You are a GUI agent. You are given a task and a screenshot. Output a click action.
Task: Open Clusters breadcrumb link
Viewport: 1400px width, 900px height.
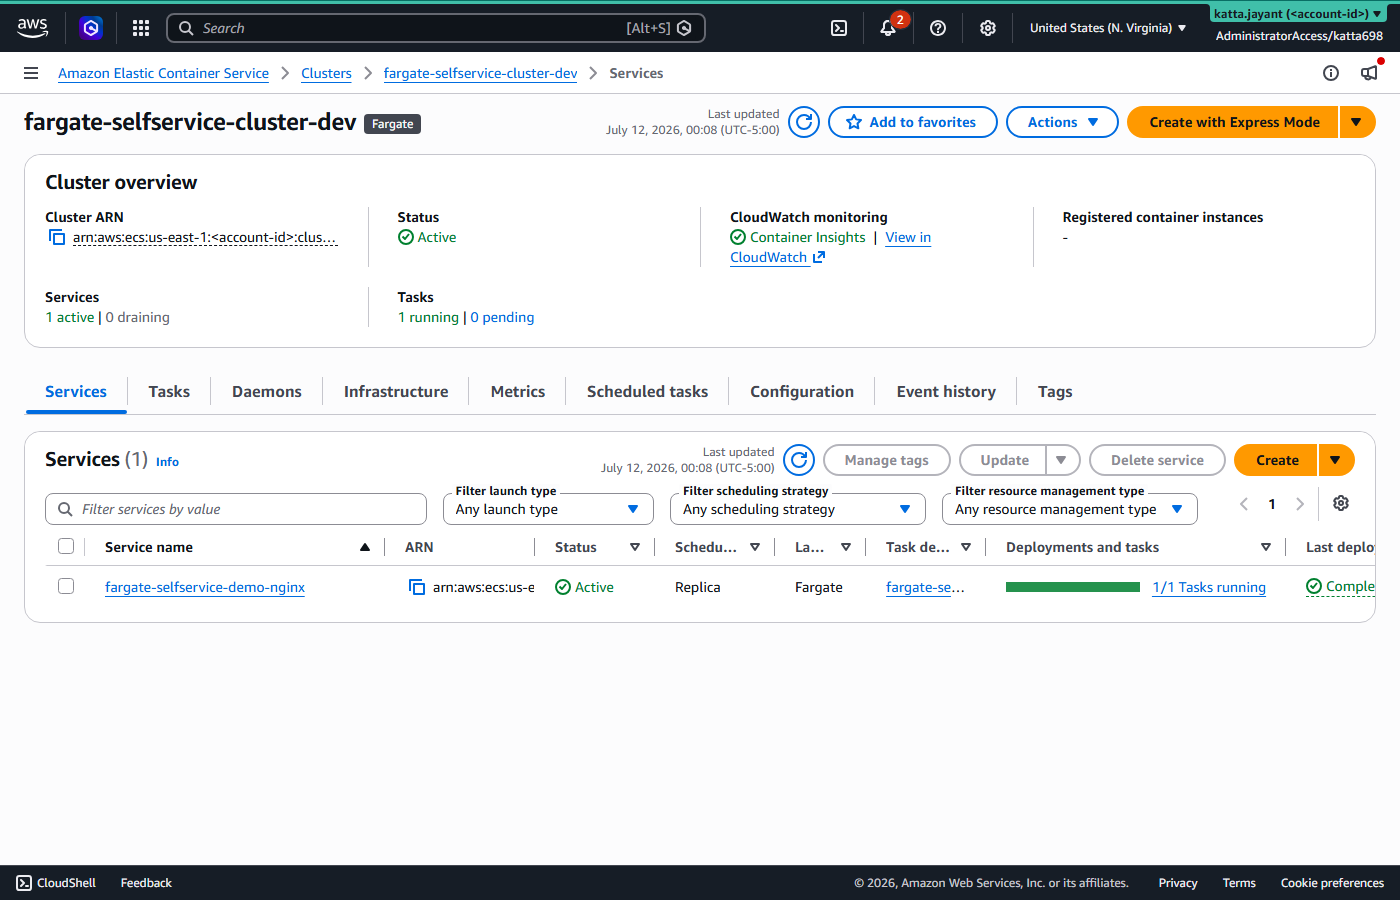point(326,73)
